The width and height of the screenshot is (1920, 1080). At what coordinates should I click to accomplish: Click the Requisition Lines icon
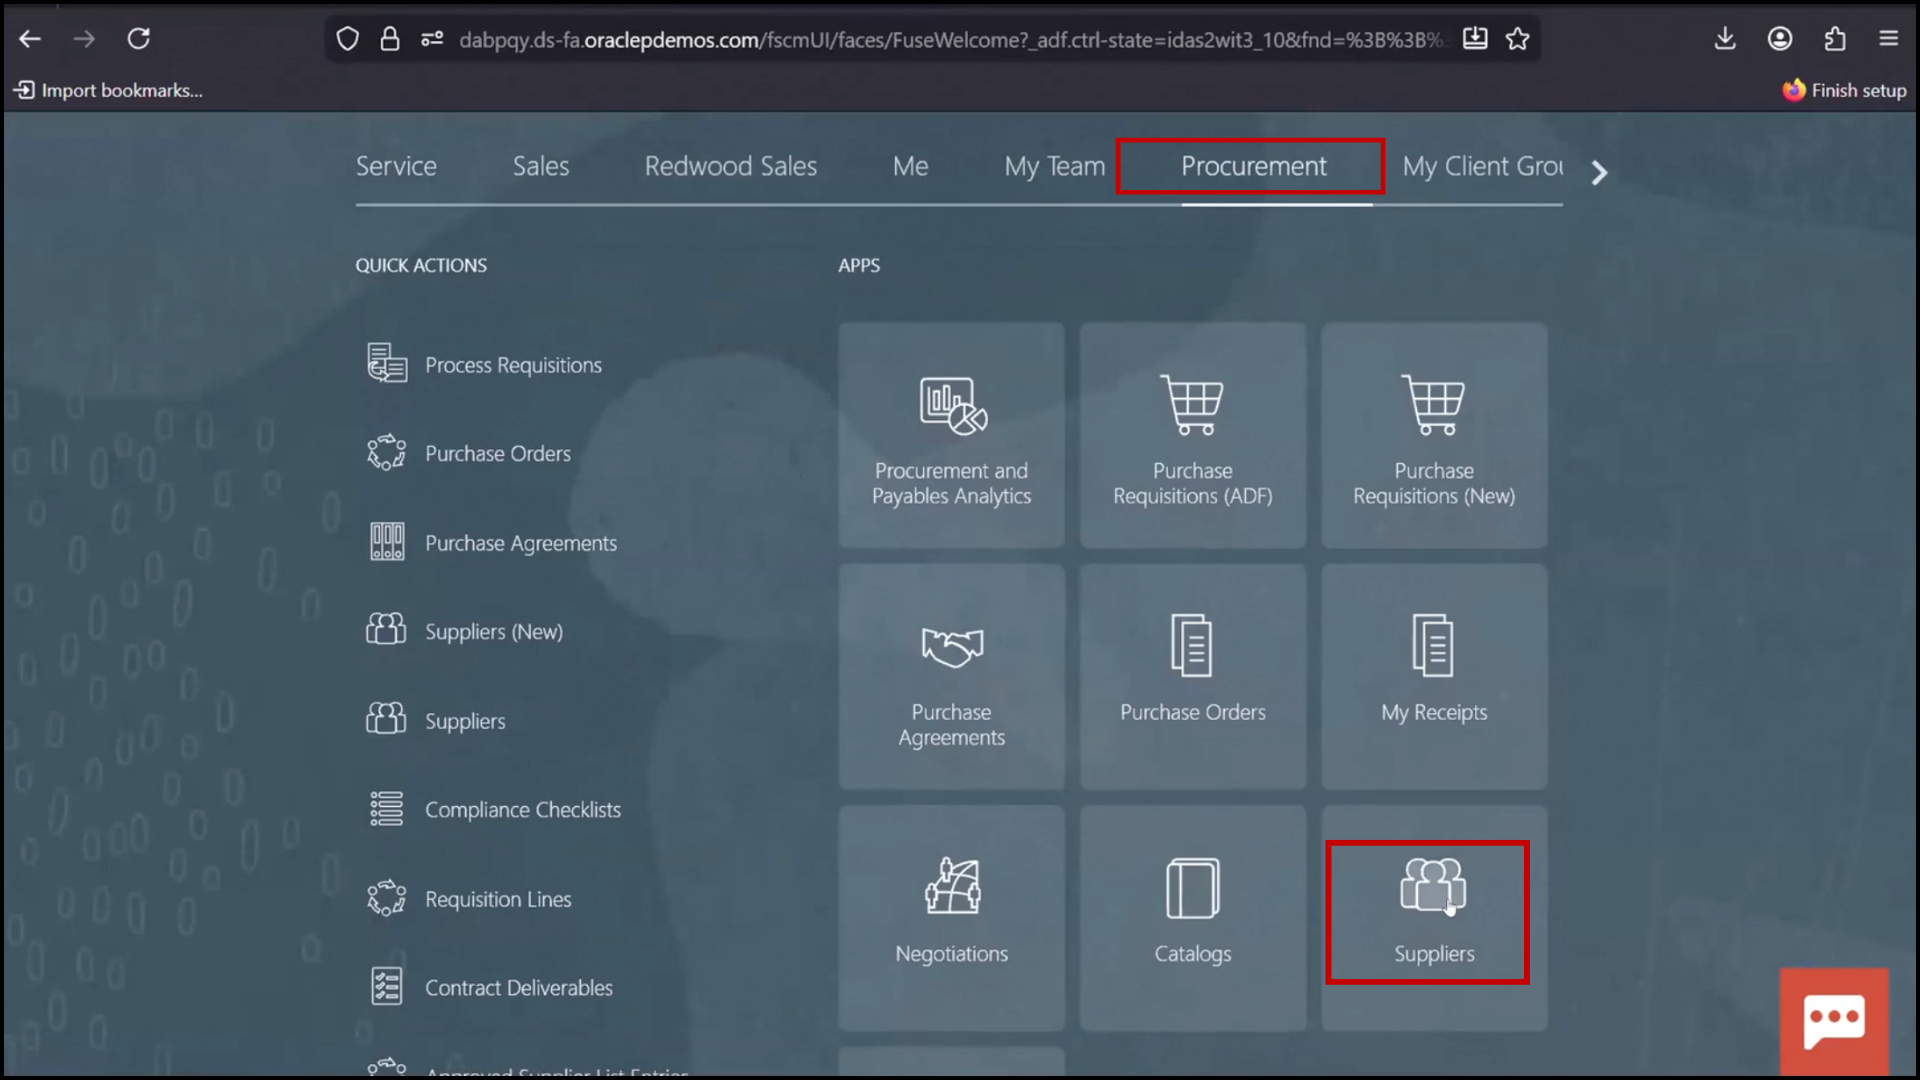[x=387, y=898]
